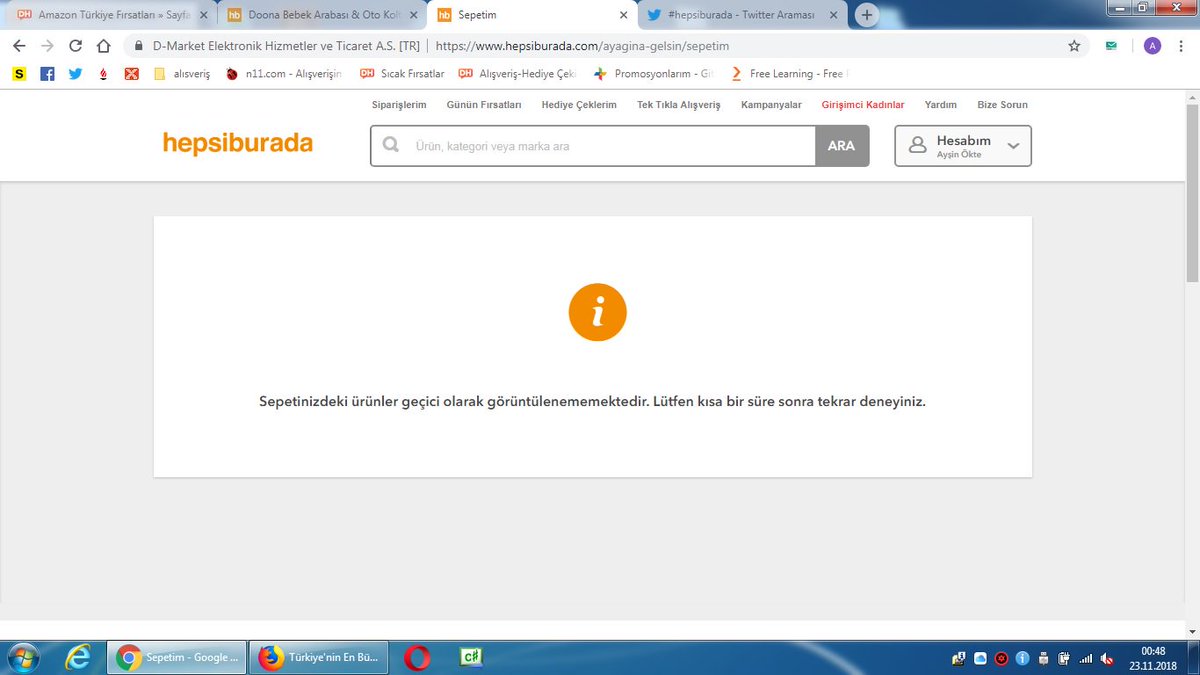The height and width of the screenshot is (675, 1200).
Task: Open the red X bookmark icon
Action: pos(131,74)
